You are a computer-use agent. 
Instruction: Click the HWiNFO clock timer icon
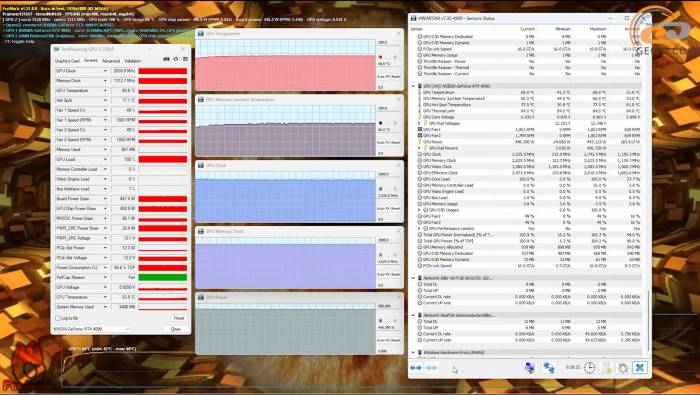click(590, 368)
